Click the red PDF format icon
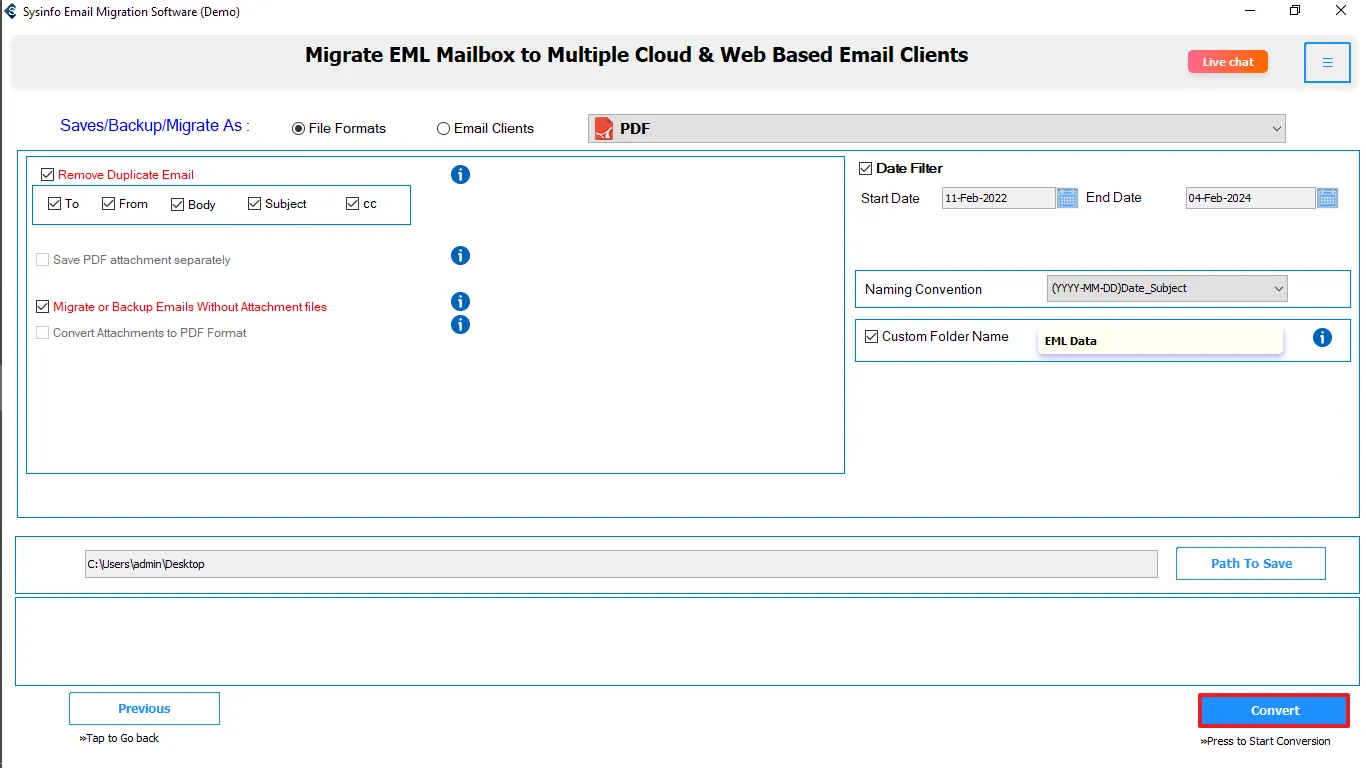The image size is (1366, 768). [x=604, y=128]
